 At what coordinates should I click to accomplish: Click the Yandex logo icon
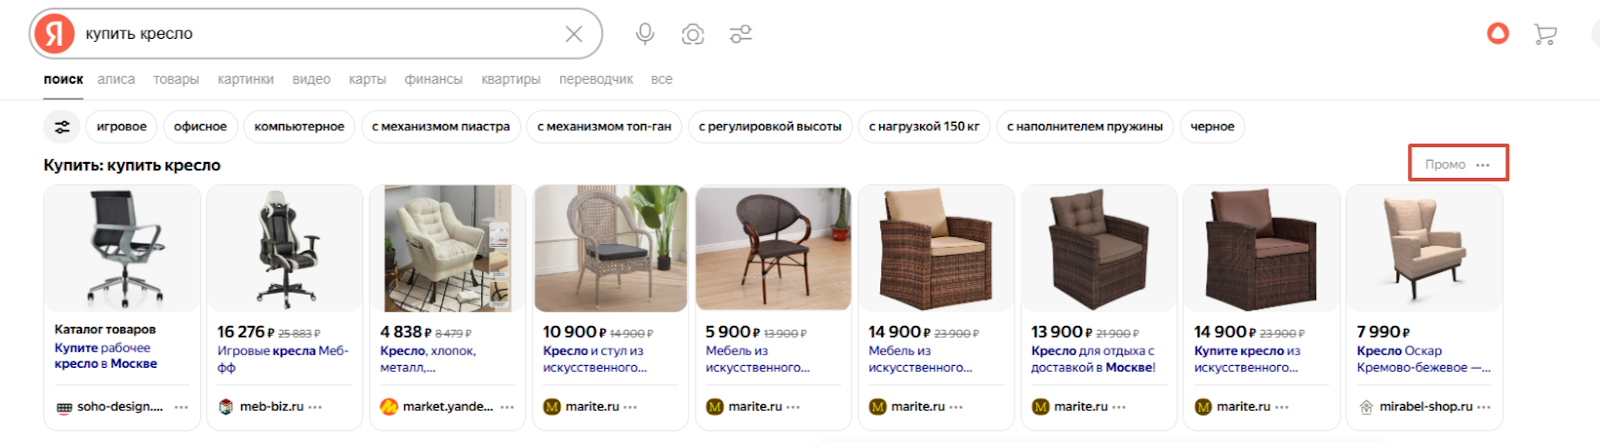coord(54,34)
